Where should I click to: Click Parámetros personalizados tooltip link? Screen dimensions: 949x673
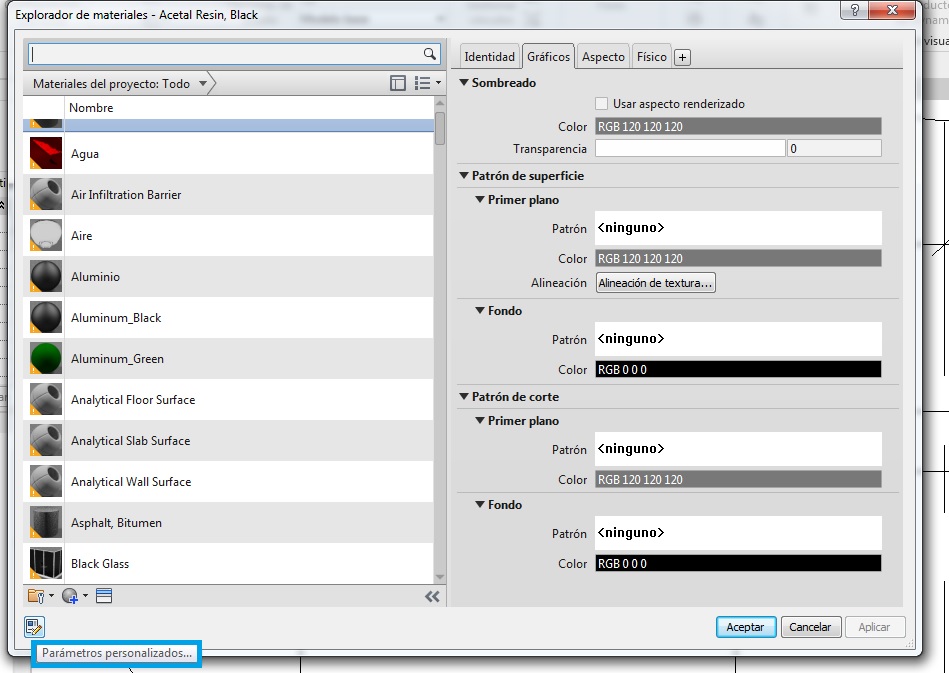[x=117, y=653]
